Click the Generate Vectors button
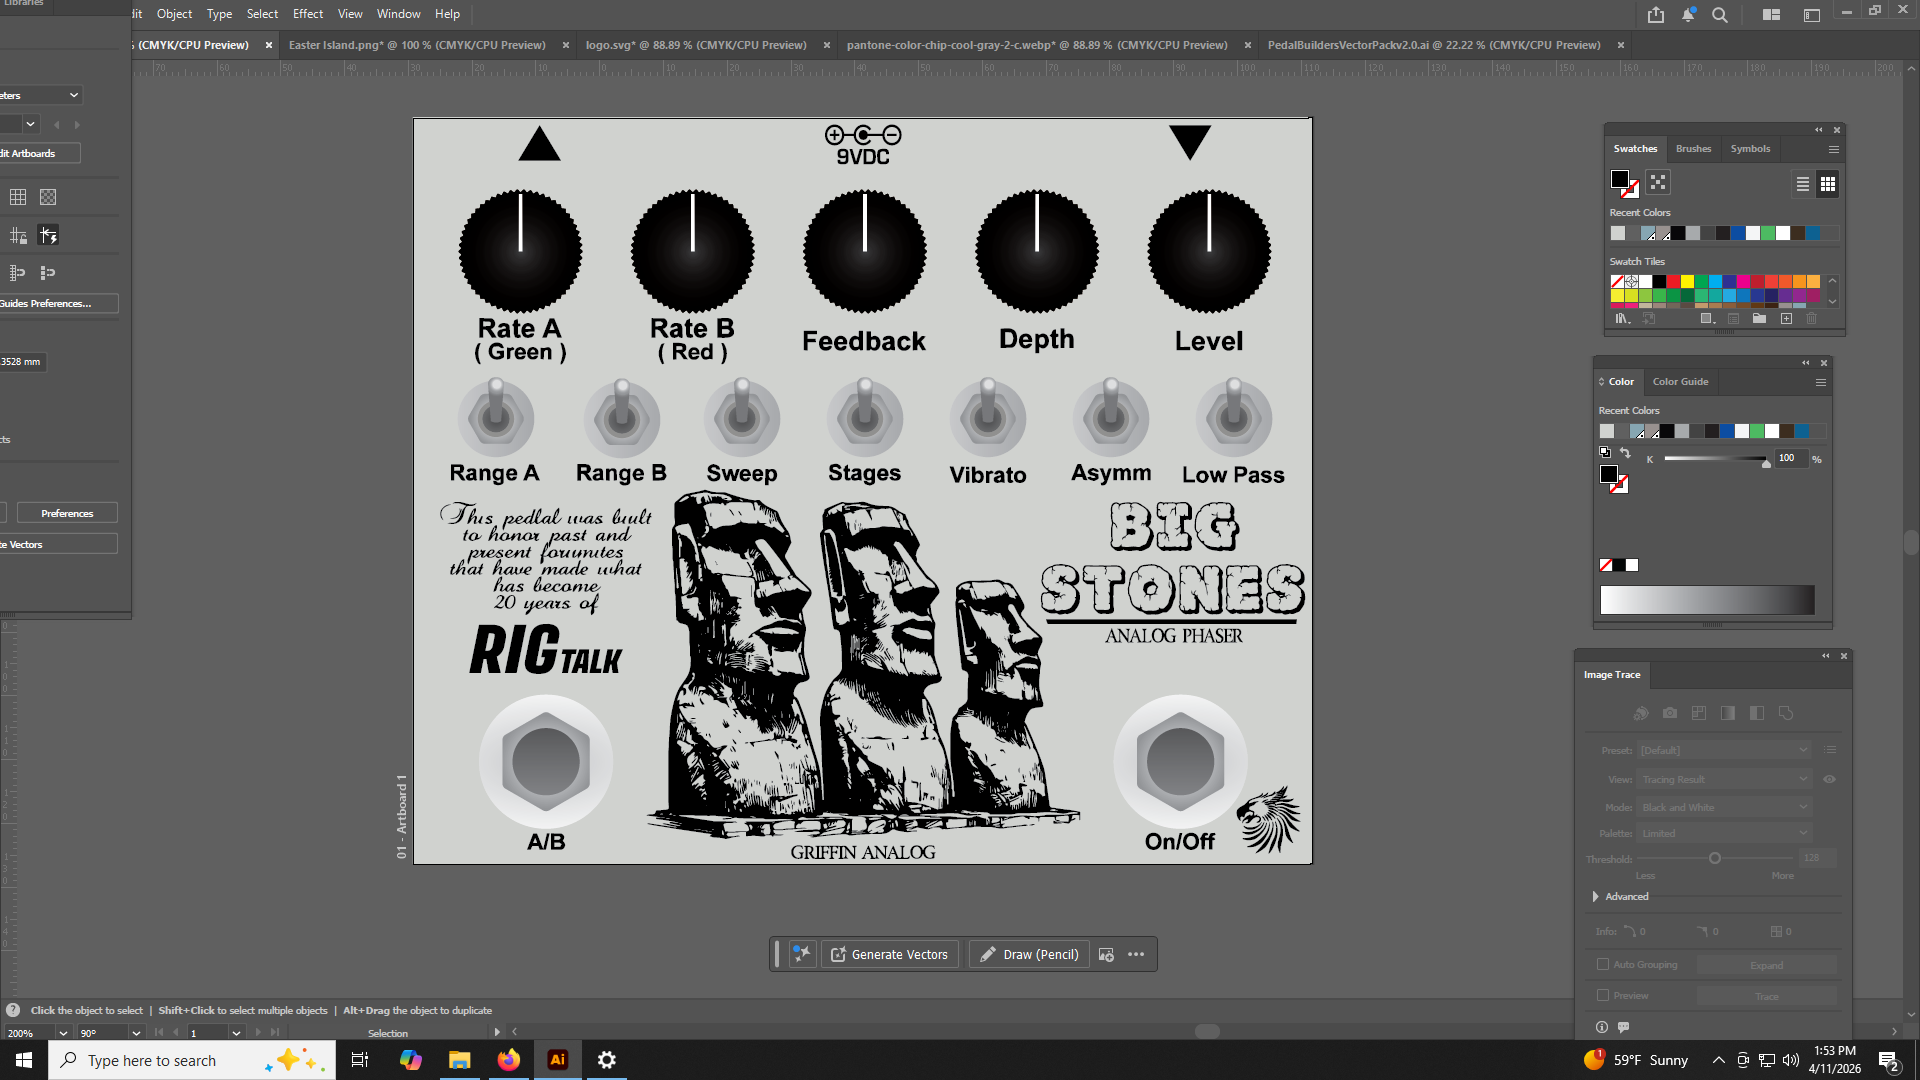The image size is (1920, 1080). coord(890,955)
